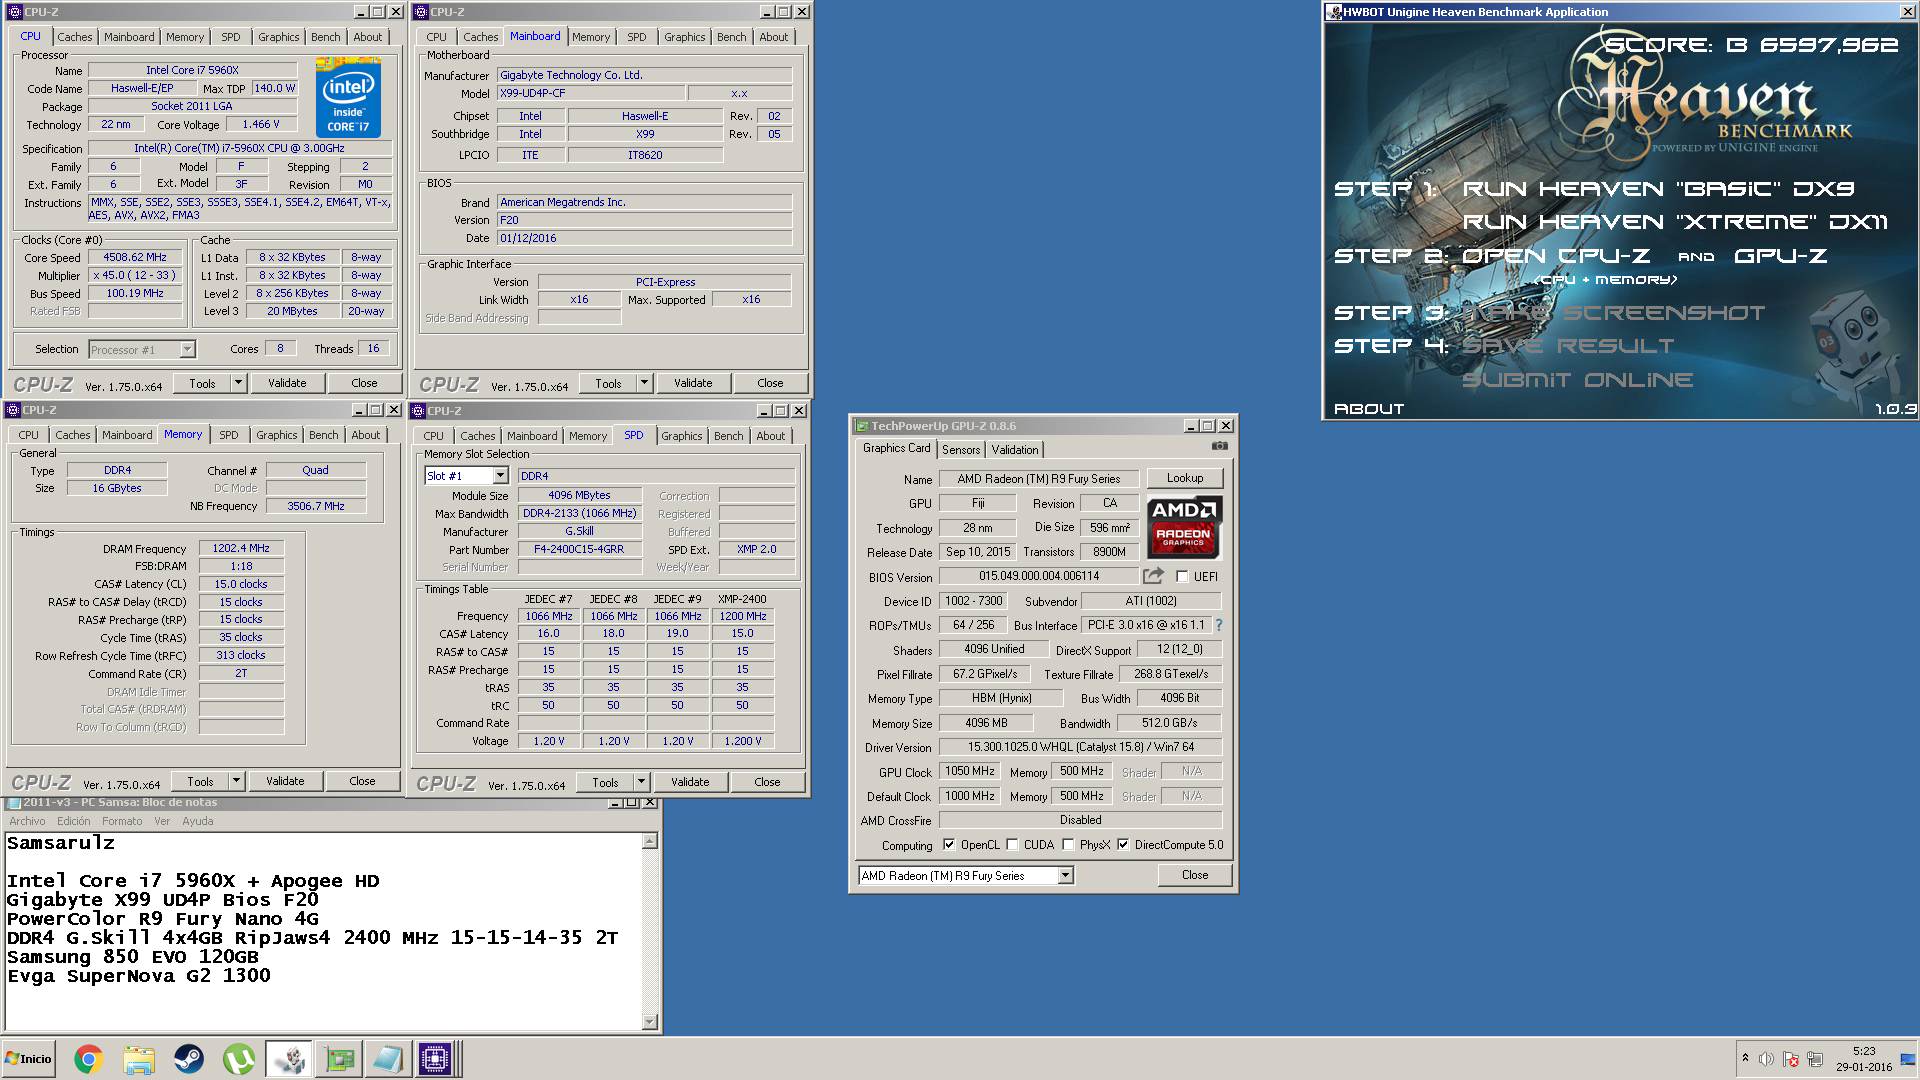This screenshot has width=1920, height=1080.
Task: Switch to CPU-Z purple chip taskbar icon
Action: 435,1059
